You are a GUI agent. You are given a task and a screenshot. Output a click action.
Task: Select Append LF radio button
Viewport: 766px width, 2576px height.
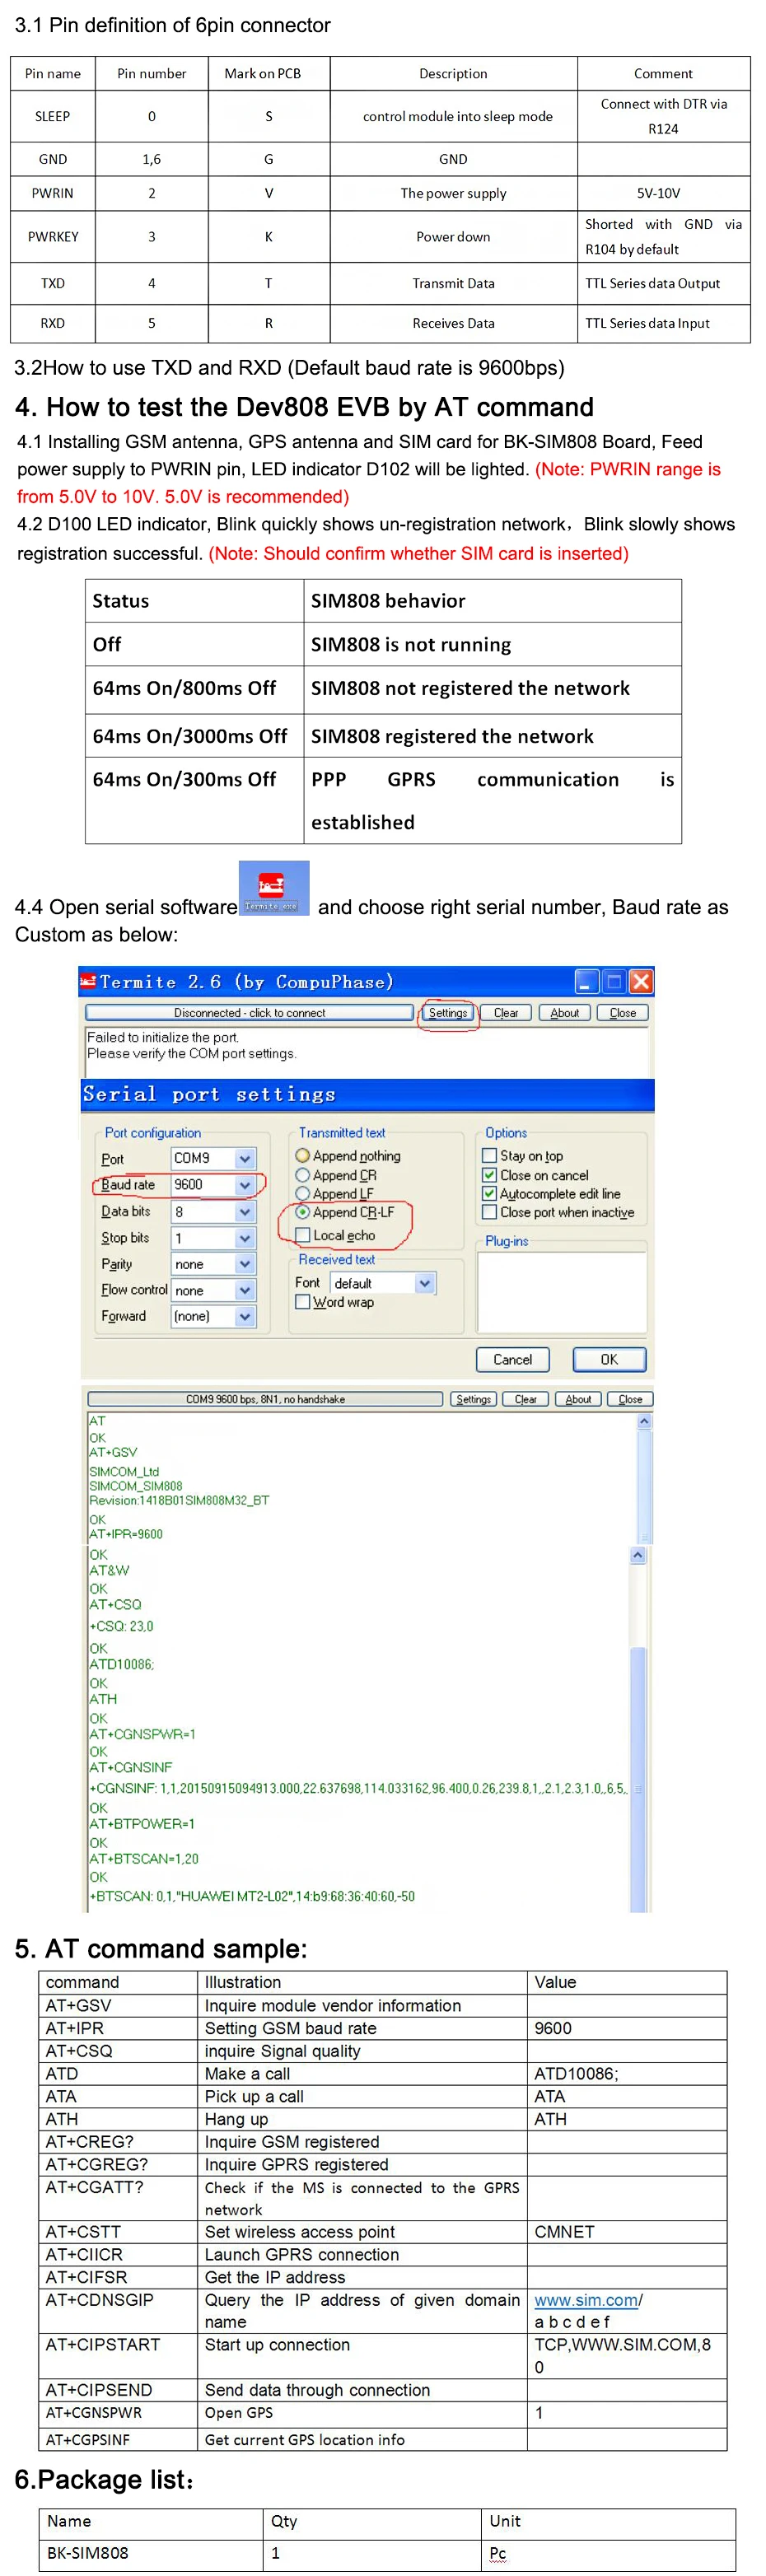coord(302,1193)
